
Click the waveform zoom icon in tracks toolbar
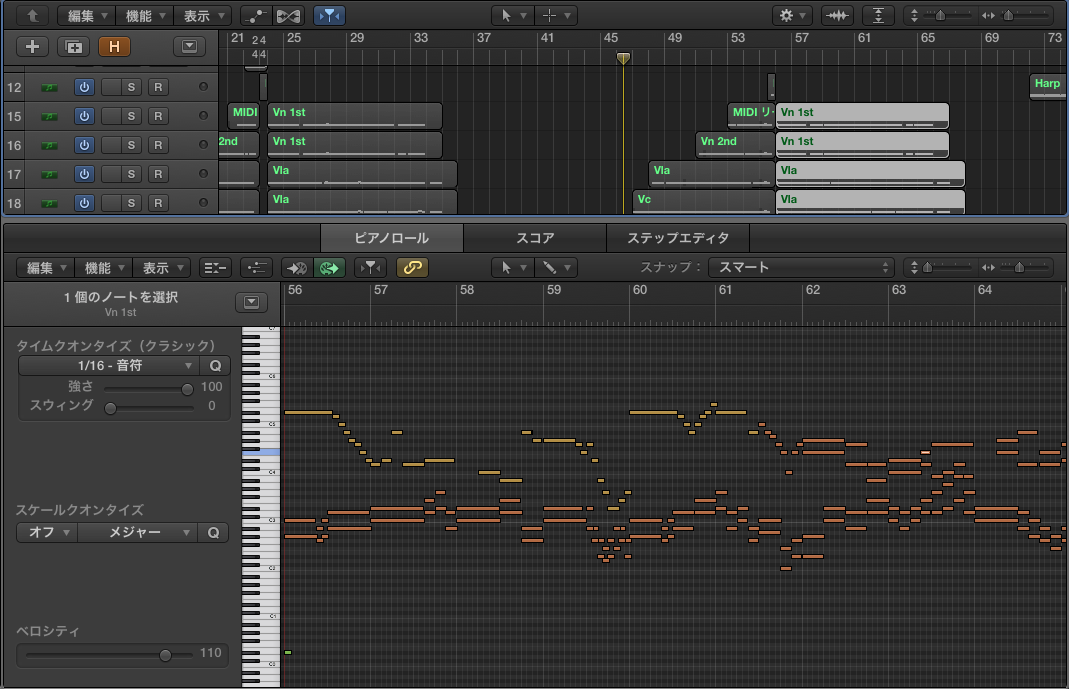coord(837,15)
